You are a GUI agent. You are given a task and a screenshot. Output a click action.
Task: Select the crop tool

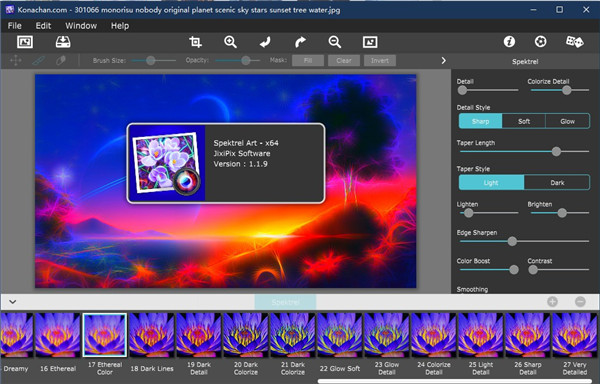click(195, 42)
